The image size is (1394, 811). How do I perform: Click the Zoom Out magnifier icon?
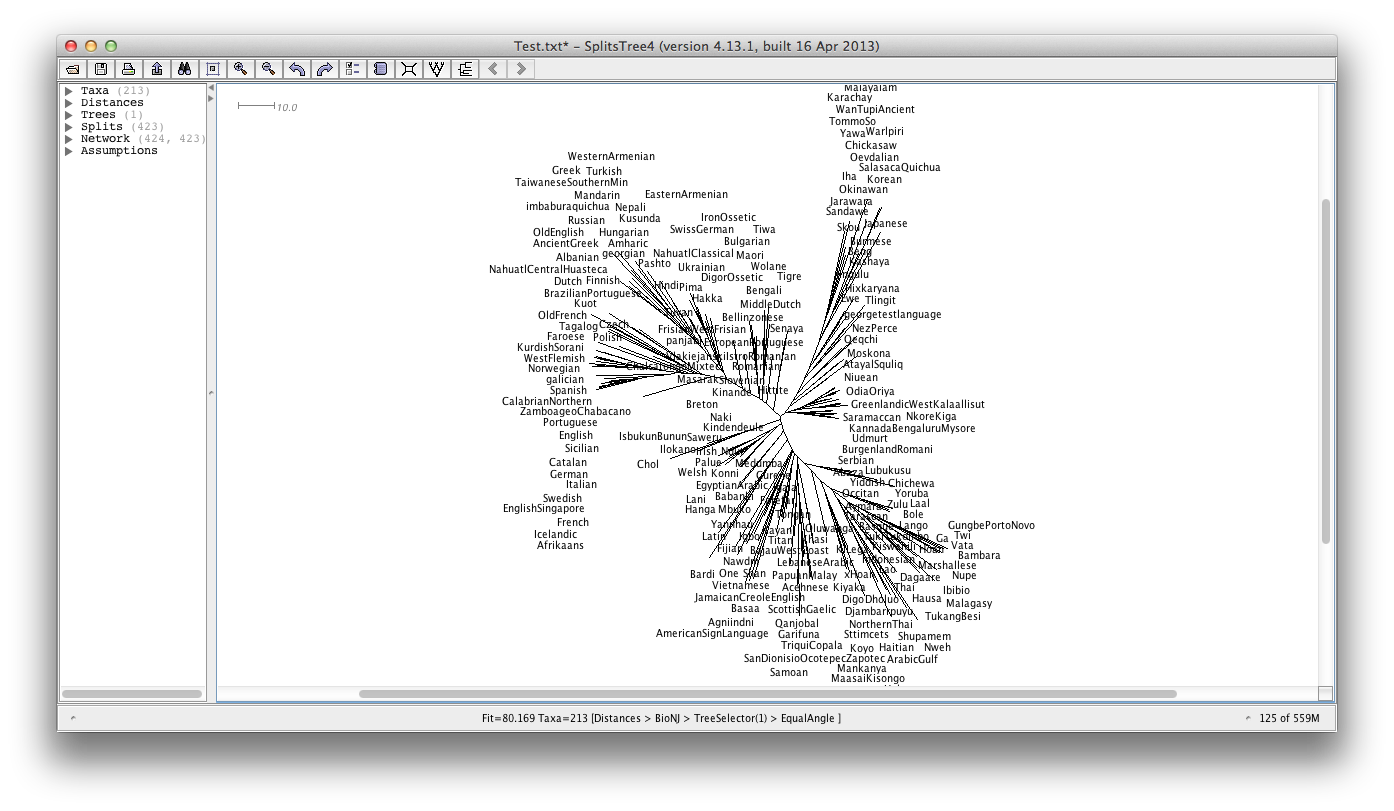point(268,69)
